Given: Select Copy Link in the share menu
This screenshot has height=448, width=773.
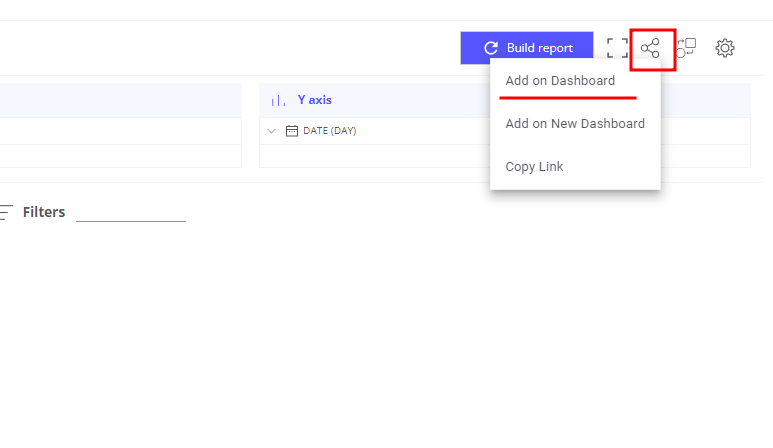Looking at the screenshot, I should pyautogui.click(x=534, y=167).
